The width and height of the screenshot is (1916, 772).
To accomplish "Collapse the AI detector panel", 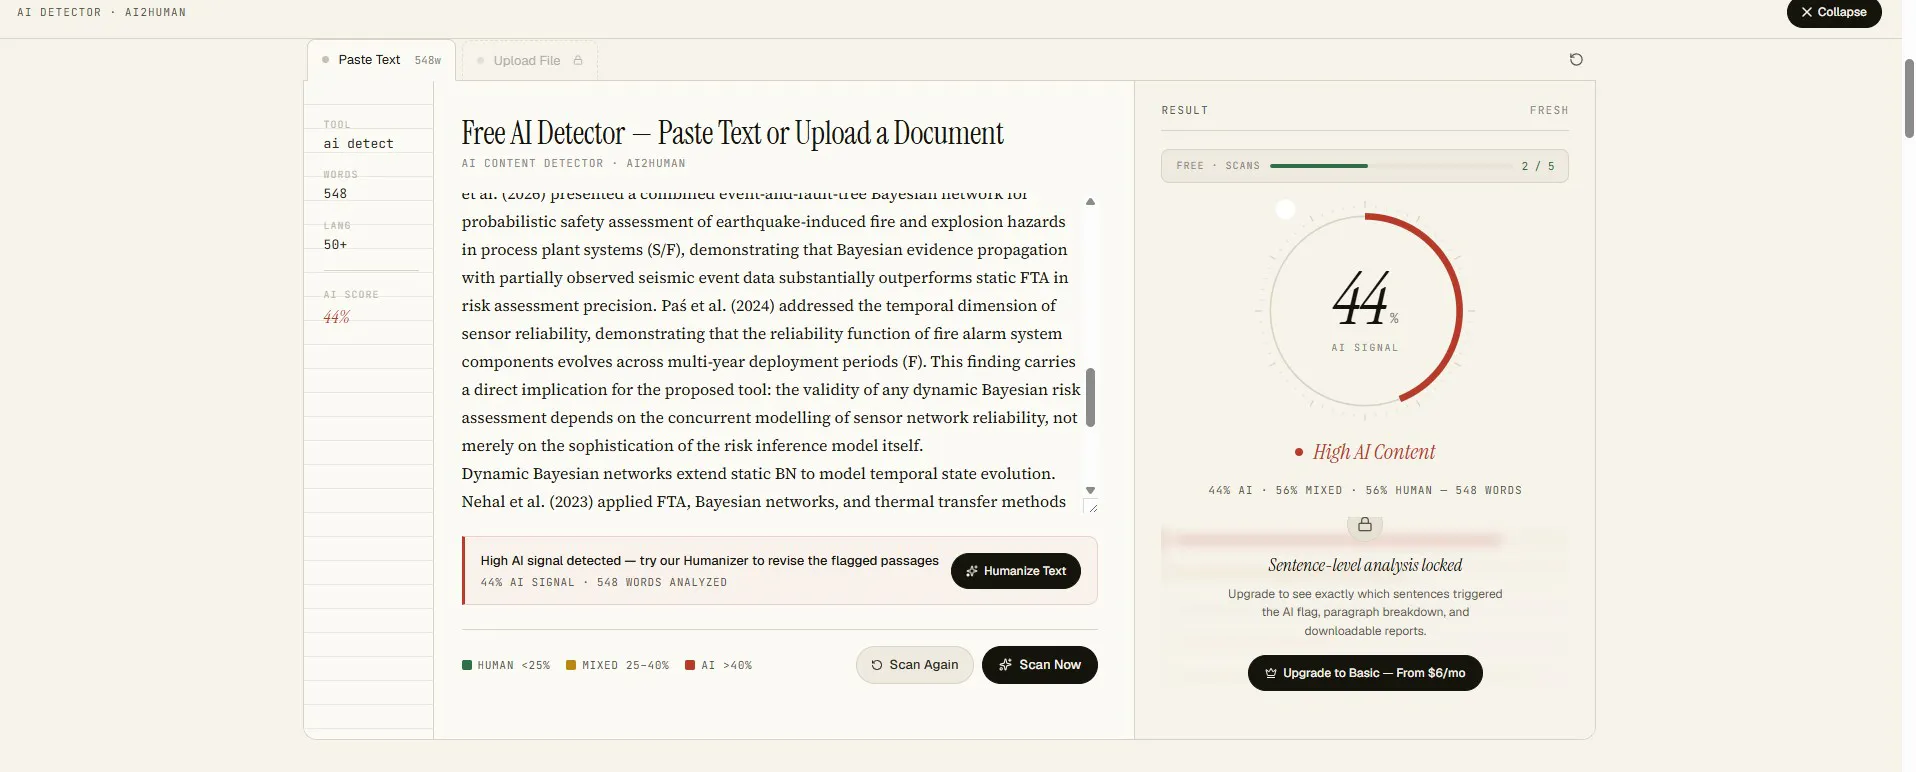I will 1834,13.
